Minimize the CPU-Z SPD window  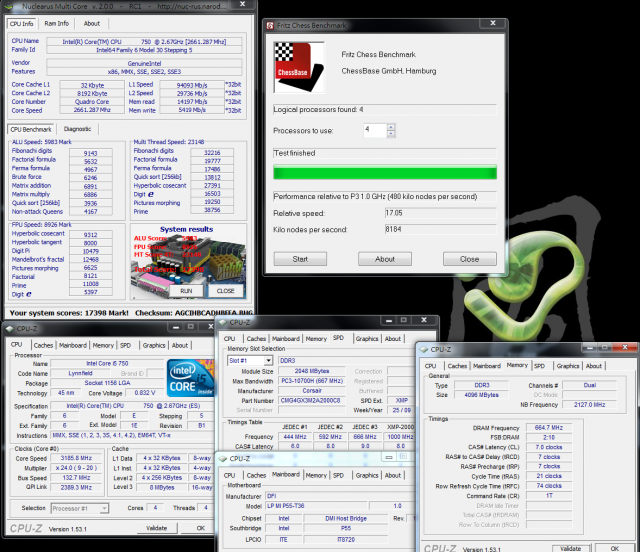(389, 321)
